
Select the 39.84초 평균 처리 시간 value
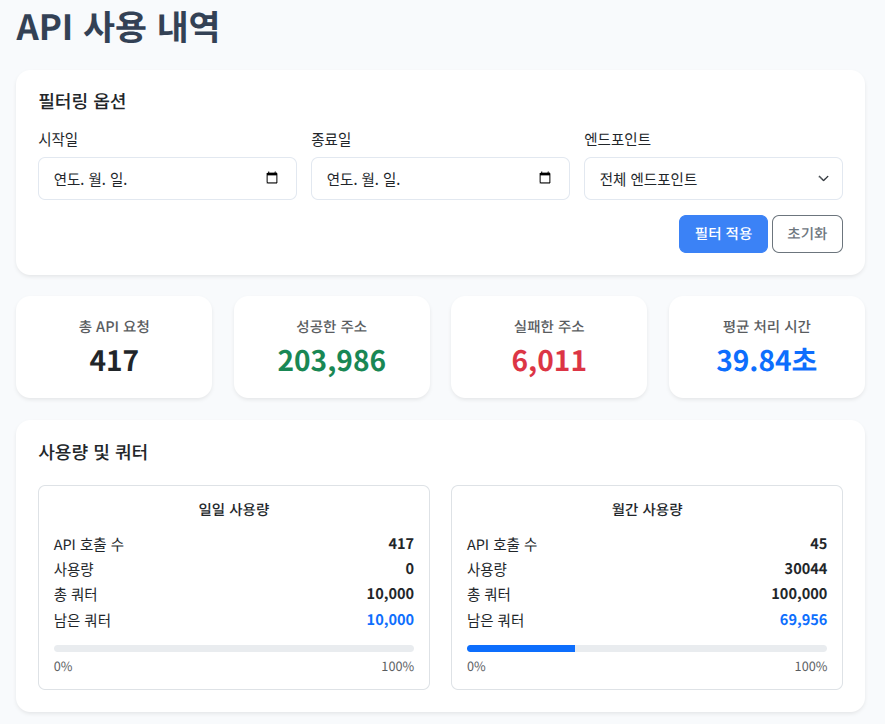pos(766,361)
